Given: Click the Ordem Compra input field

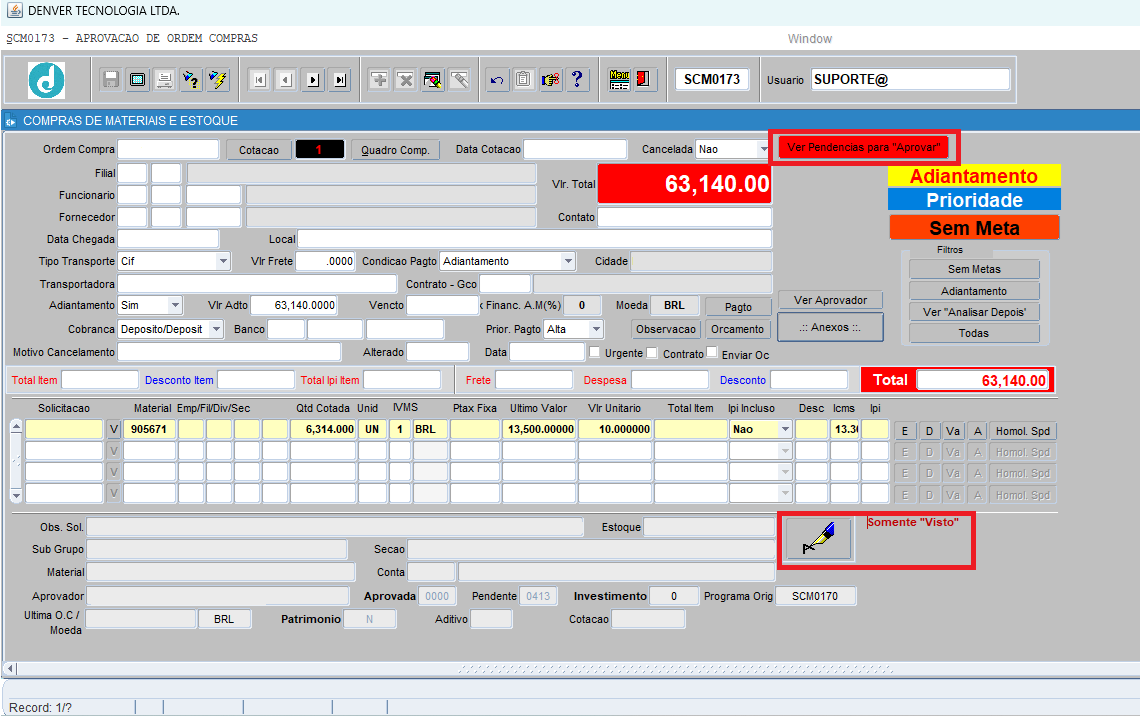Looking at the screenshot, I should (x=168, y=149).
